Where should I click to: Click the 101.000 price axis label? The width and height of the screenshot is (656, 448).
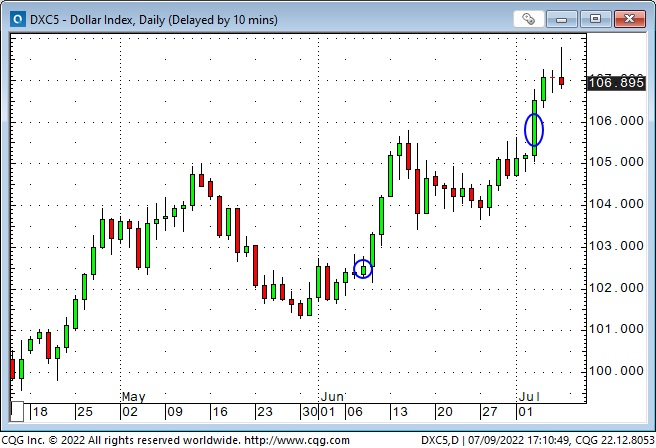[616, 329]
